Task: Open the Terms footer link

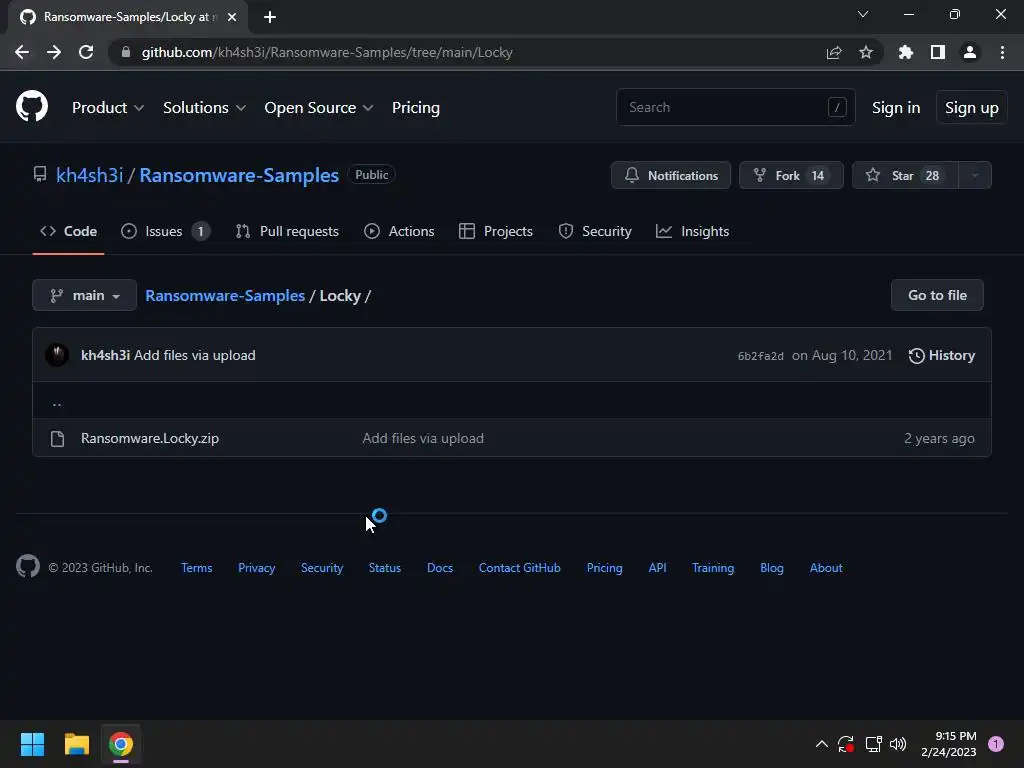Action: pos(197,568)
